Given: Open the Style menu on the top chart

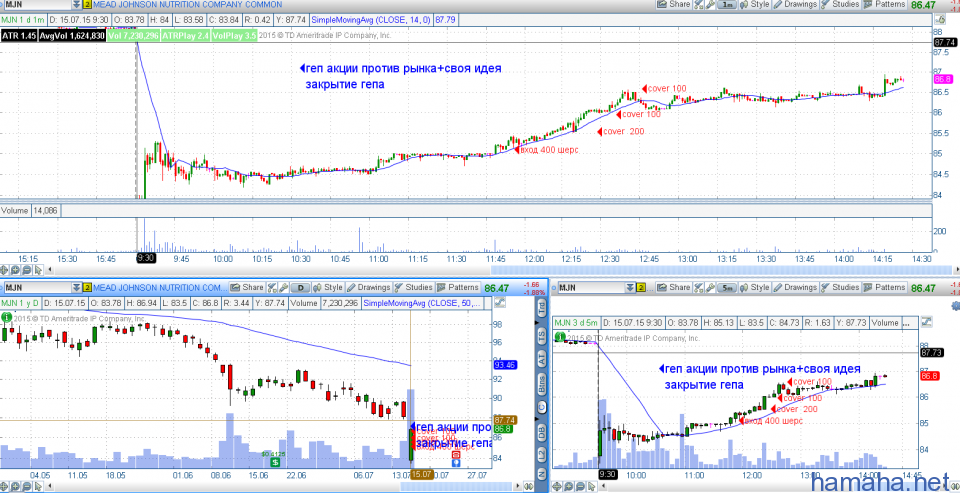Looking at the screenshot, I should click(x=754, y=4).
